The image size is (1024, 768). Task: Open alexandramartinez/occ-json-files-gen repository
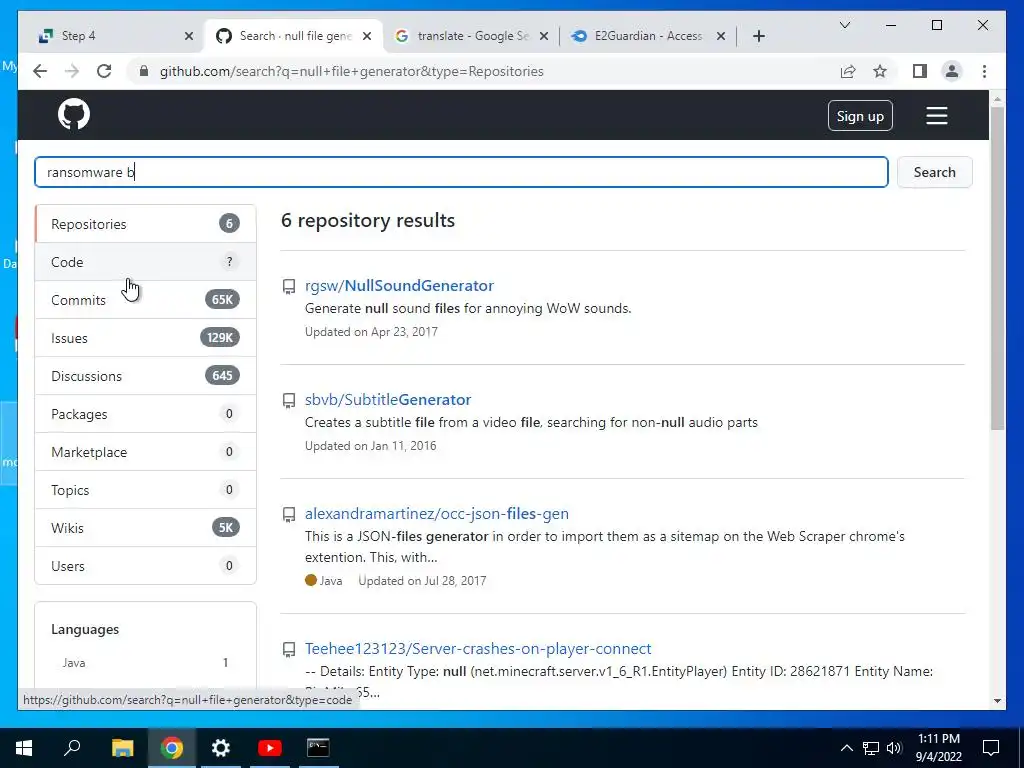click(437, 513)
